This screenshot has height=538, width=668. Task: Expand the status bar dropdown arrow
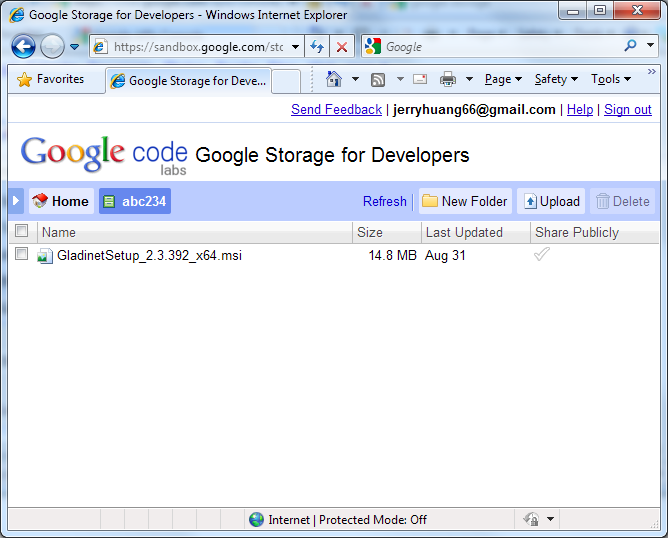coord(550,519)
